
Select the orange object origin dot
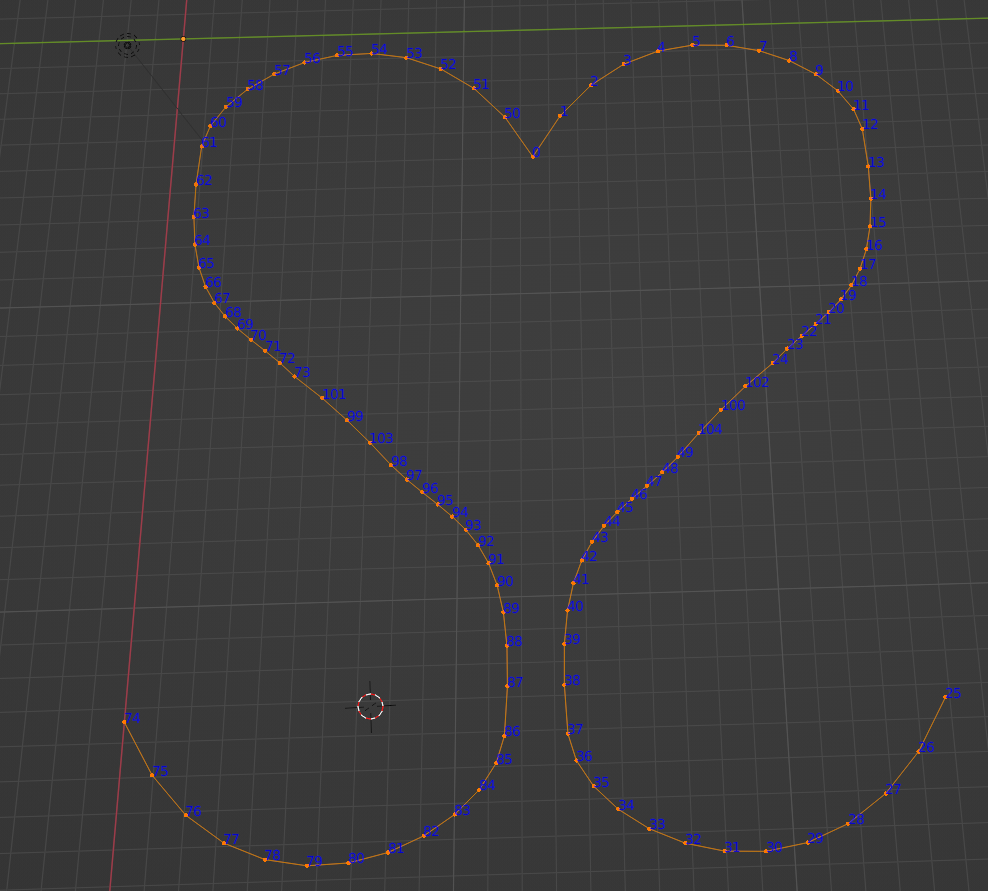(183, 39)
